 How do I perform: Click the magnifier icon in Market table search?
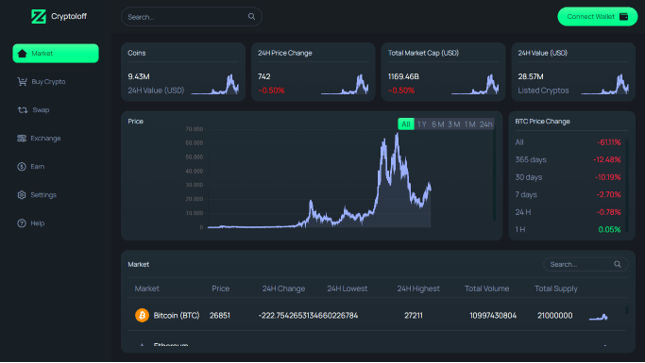tap(617, 264)
